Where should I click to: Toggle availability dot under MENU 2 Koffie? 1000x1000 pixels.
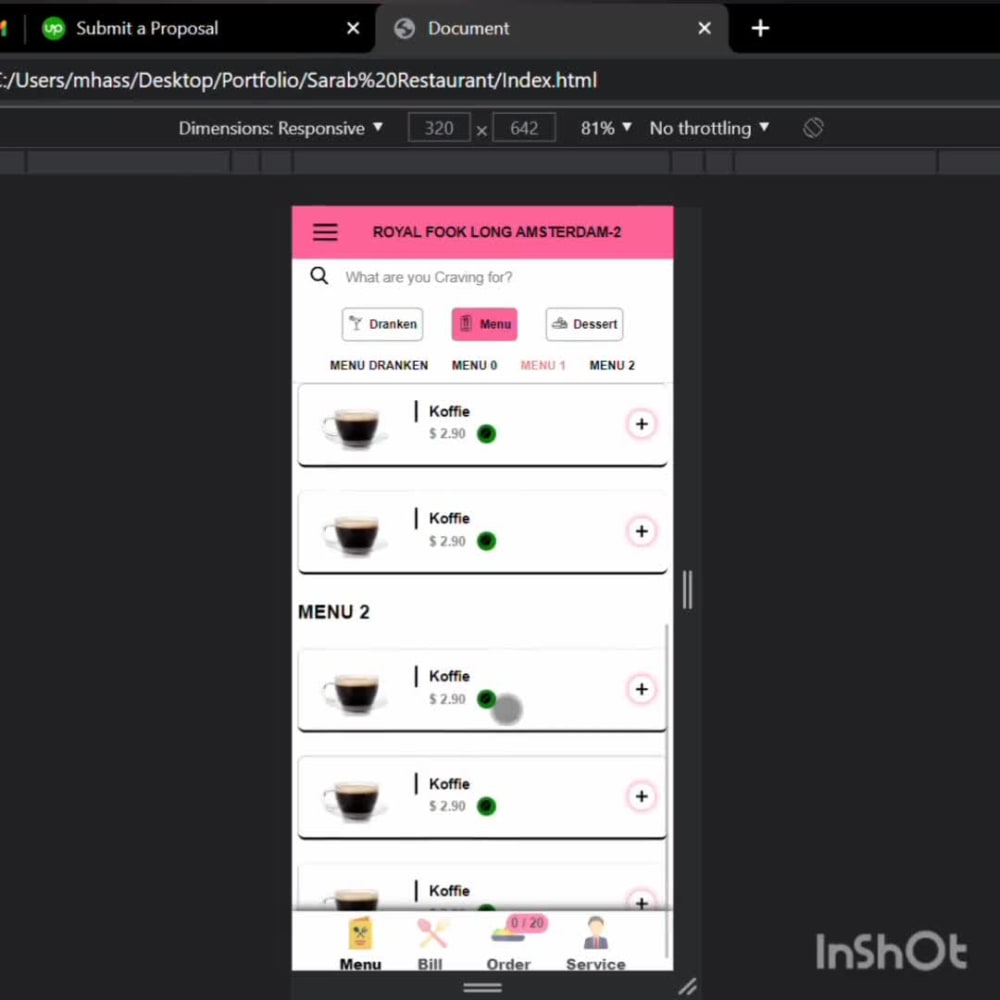(x=487, y=699)
